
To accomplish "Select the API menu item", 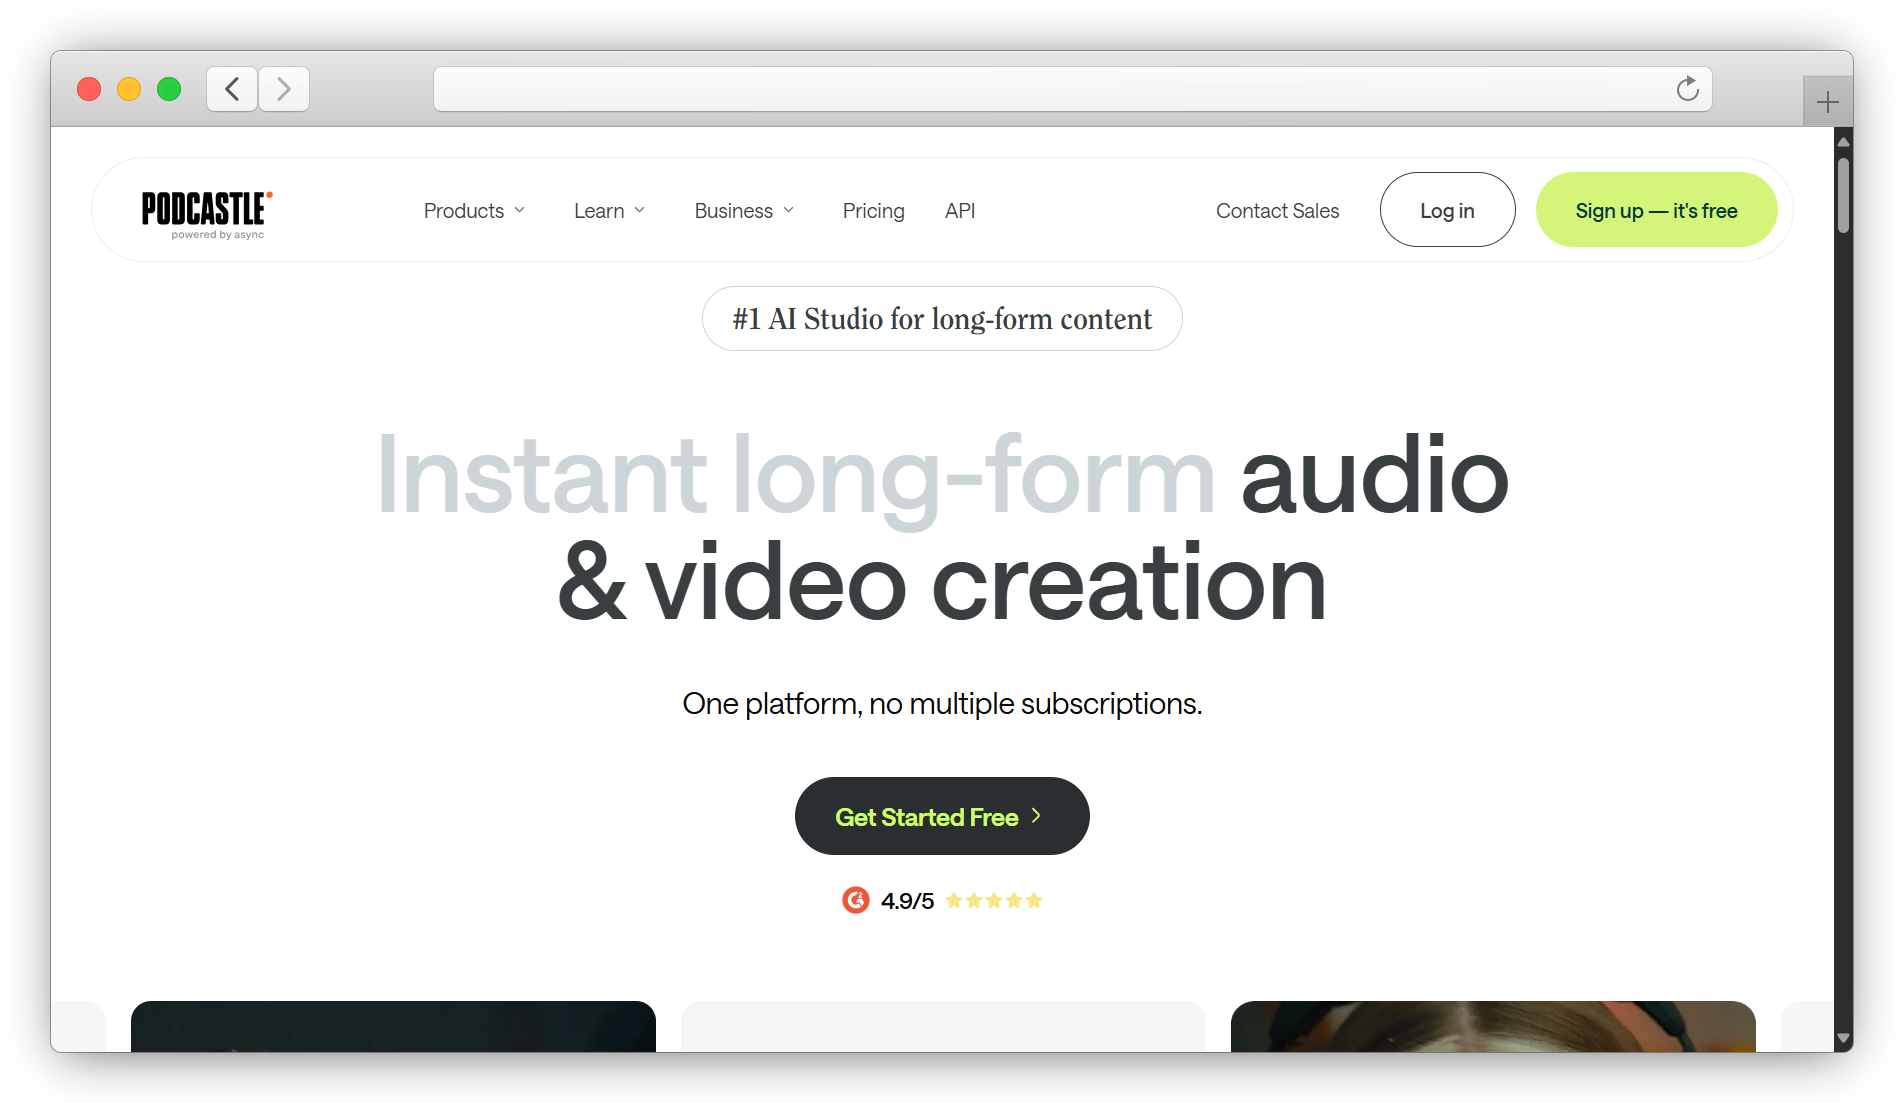I will point(959,210).
